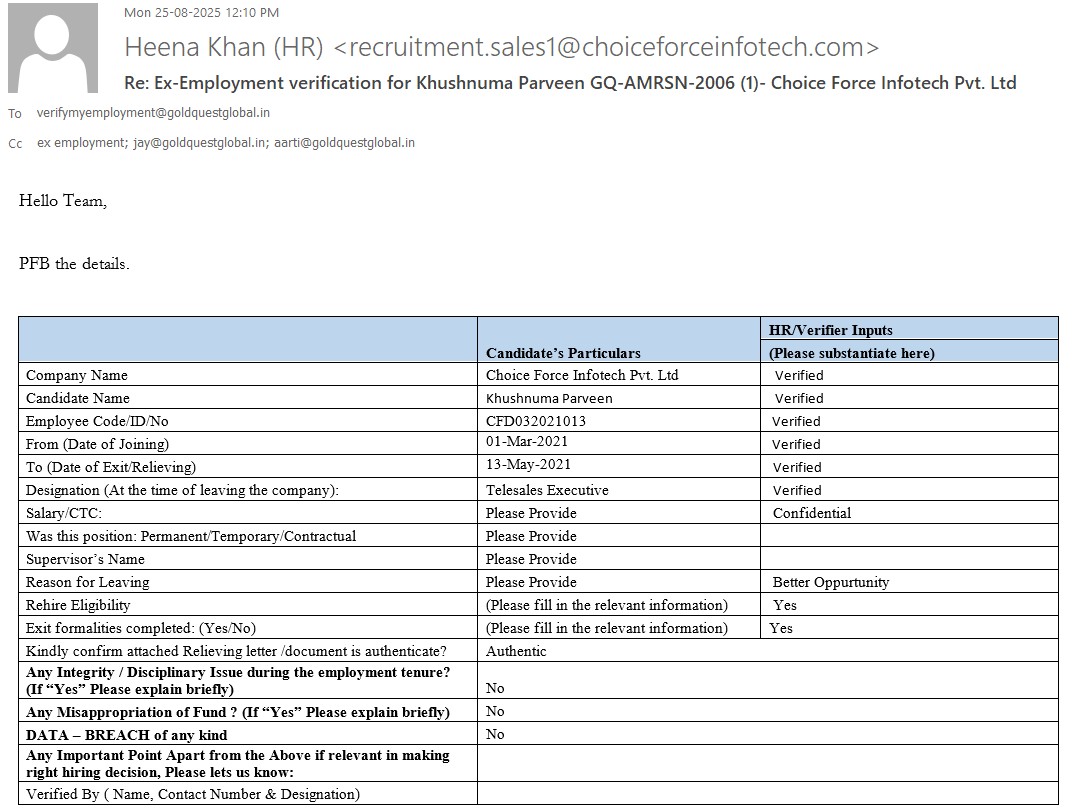Click the Misappropriation of Fund question
Viewport: 1077px width, 811px height.
click(x=238, y=712)
